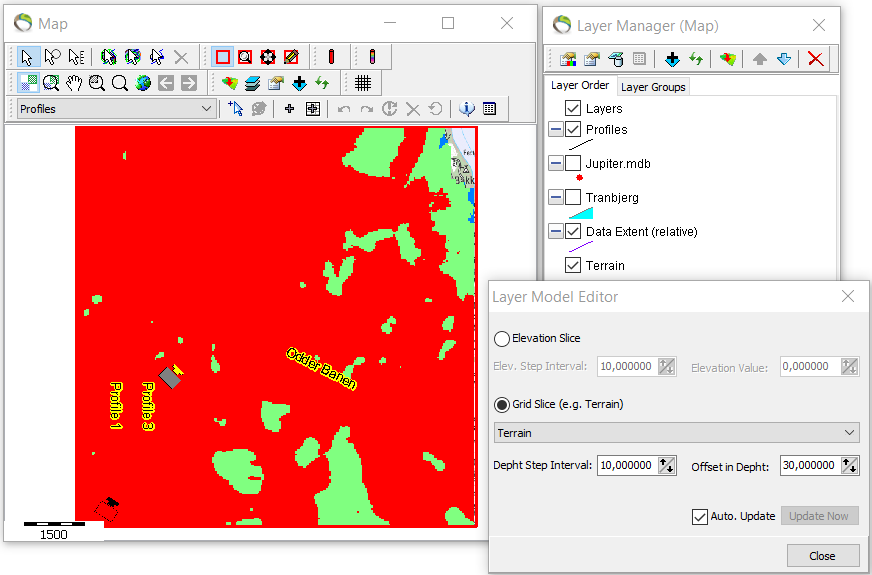Image resolution: width=872 pixels, height=575 pixels.
Task: Select the hand pan tool
Action: [x=74, y=83]
